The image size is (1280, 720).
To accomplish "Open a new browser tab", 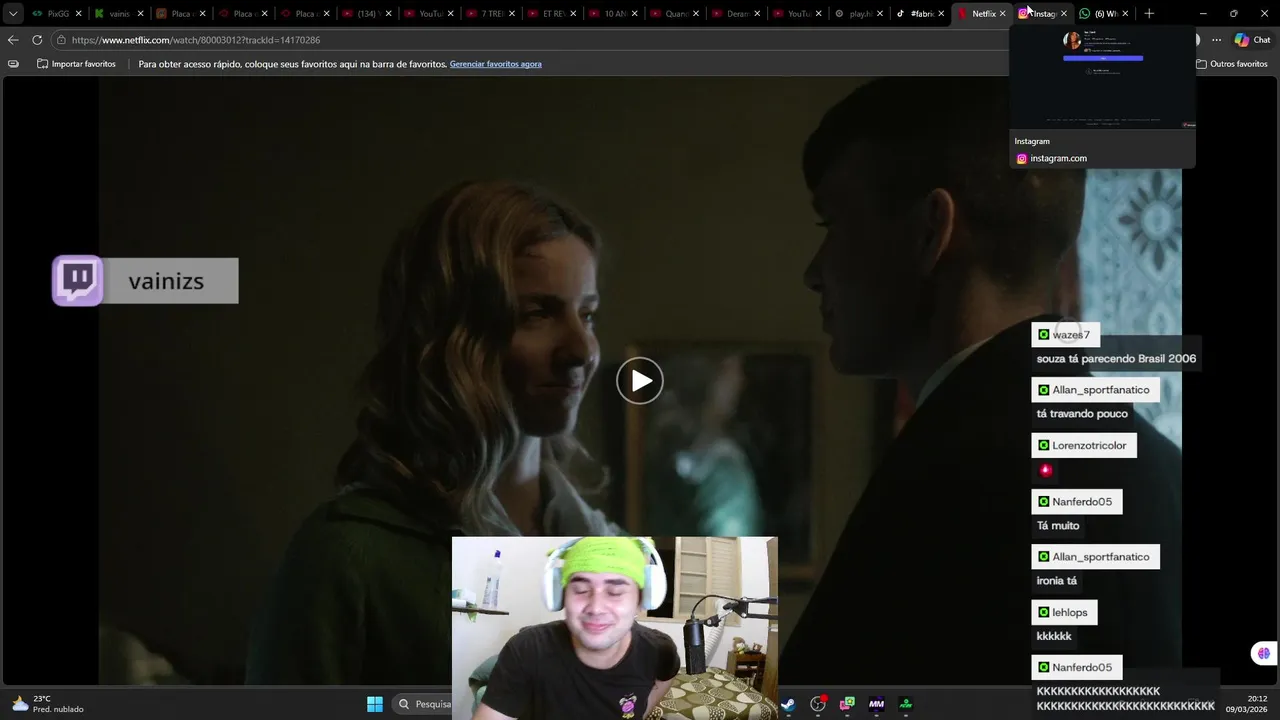I will (x=1149, y=14).
